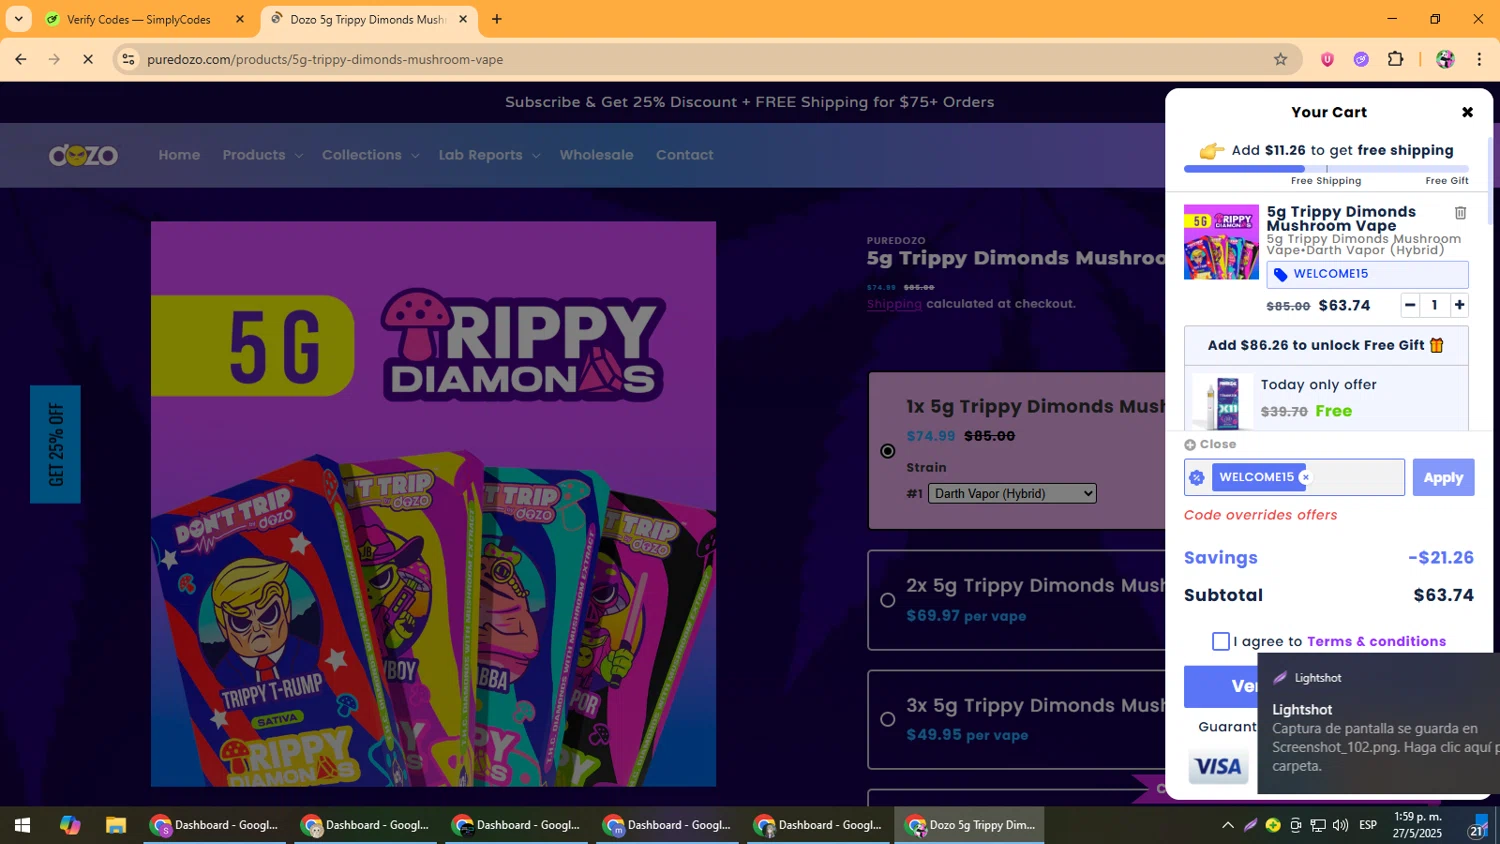
Task: Click the Dozo logo
Action: [x=83, y=155]
